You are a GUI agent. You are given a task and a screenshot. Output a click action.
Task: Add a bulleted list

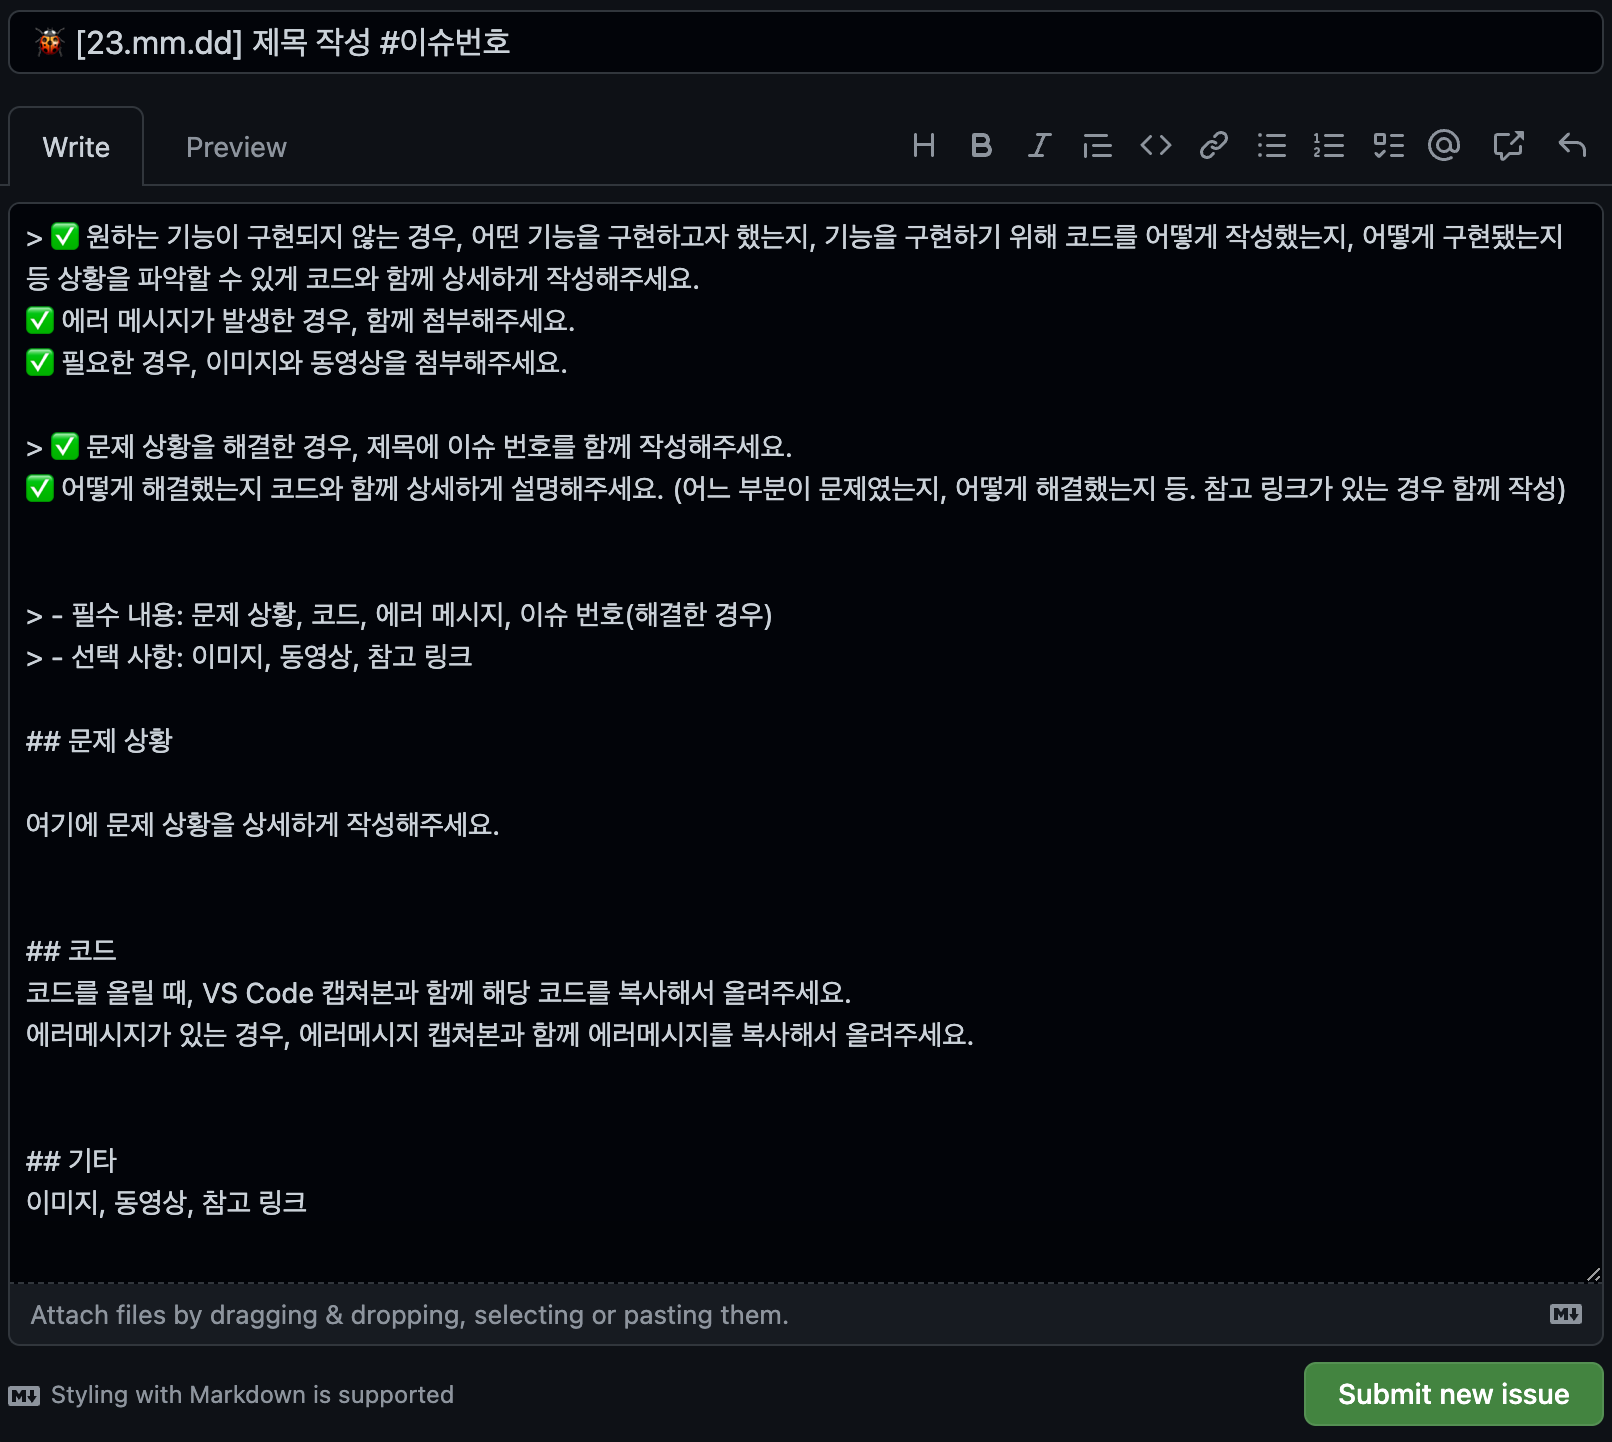pyautogui.click(x=1272, y=146)
